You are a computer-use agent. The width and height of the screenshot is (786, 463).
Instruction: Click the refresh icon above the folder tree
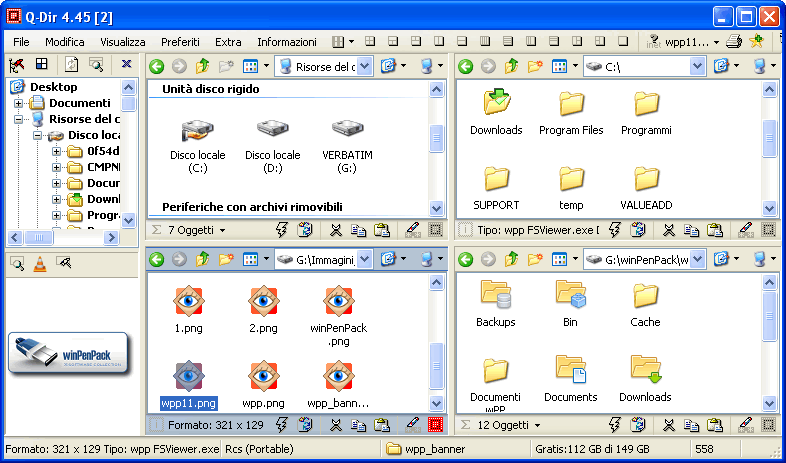tap(72, 64)
